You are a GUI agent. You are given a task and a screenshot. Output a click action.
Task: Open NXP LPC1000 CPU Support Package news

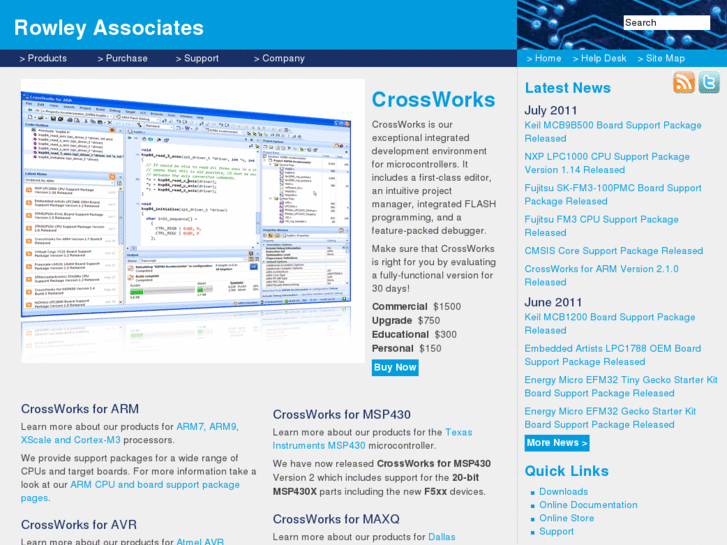(x=607, y=163)
